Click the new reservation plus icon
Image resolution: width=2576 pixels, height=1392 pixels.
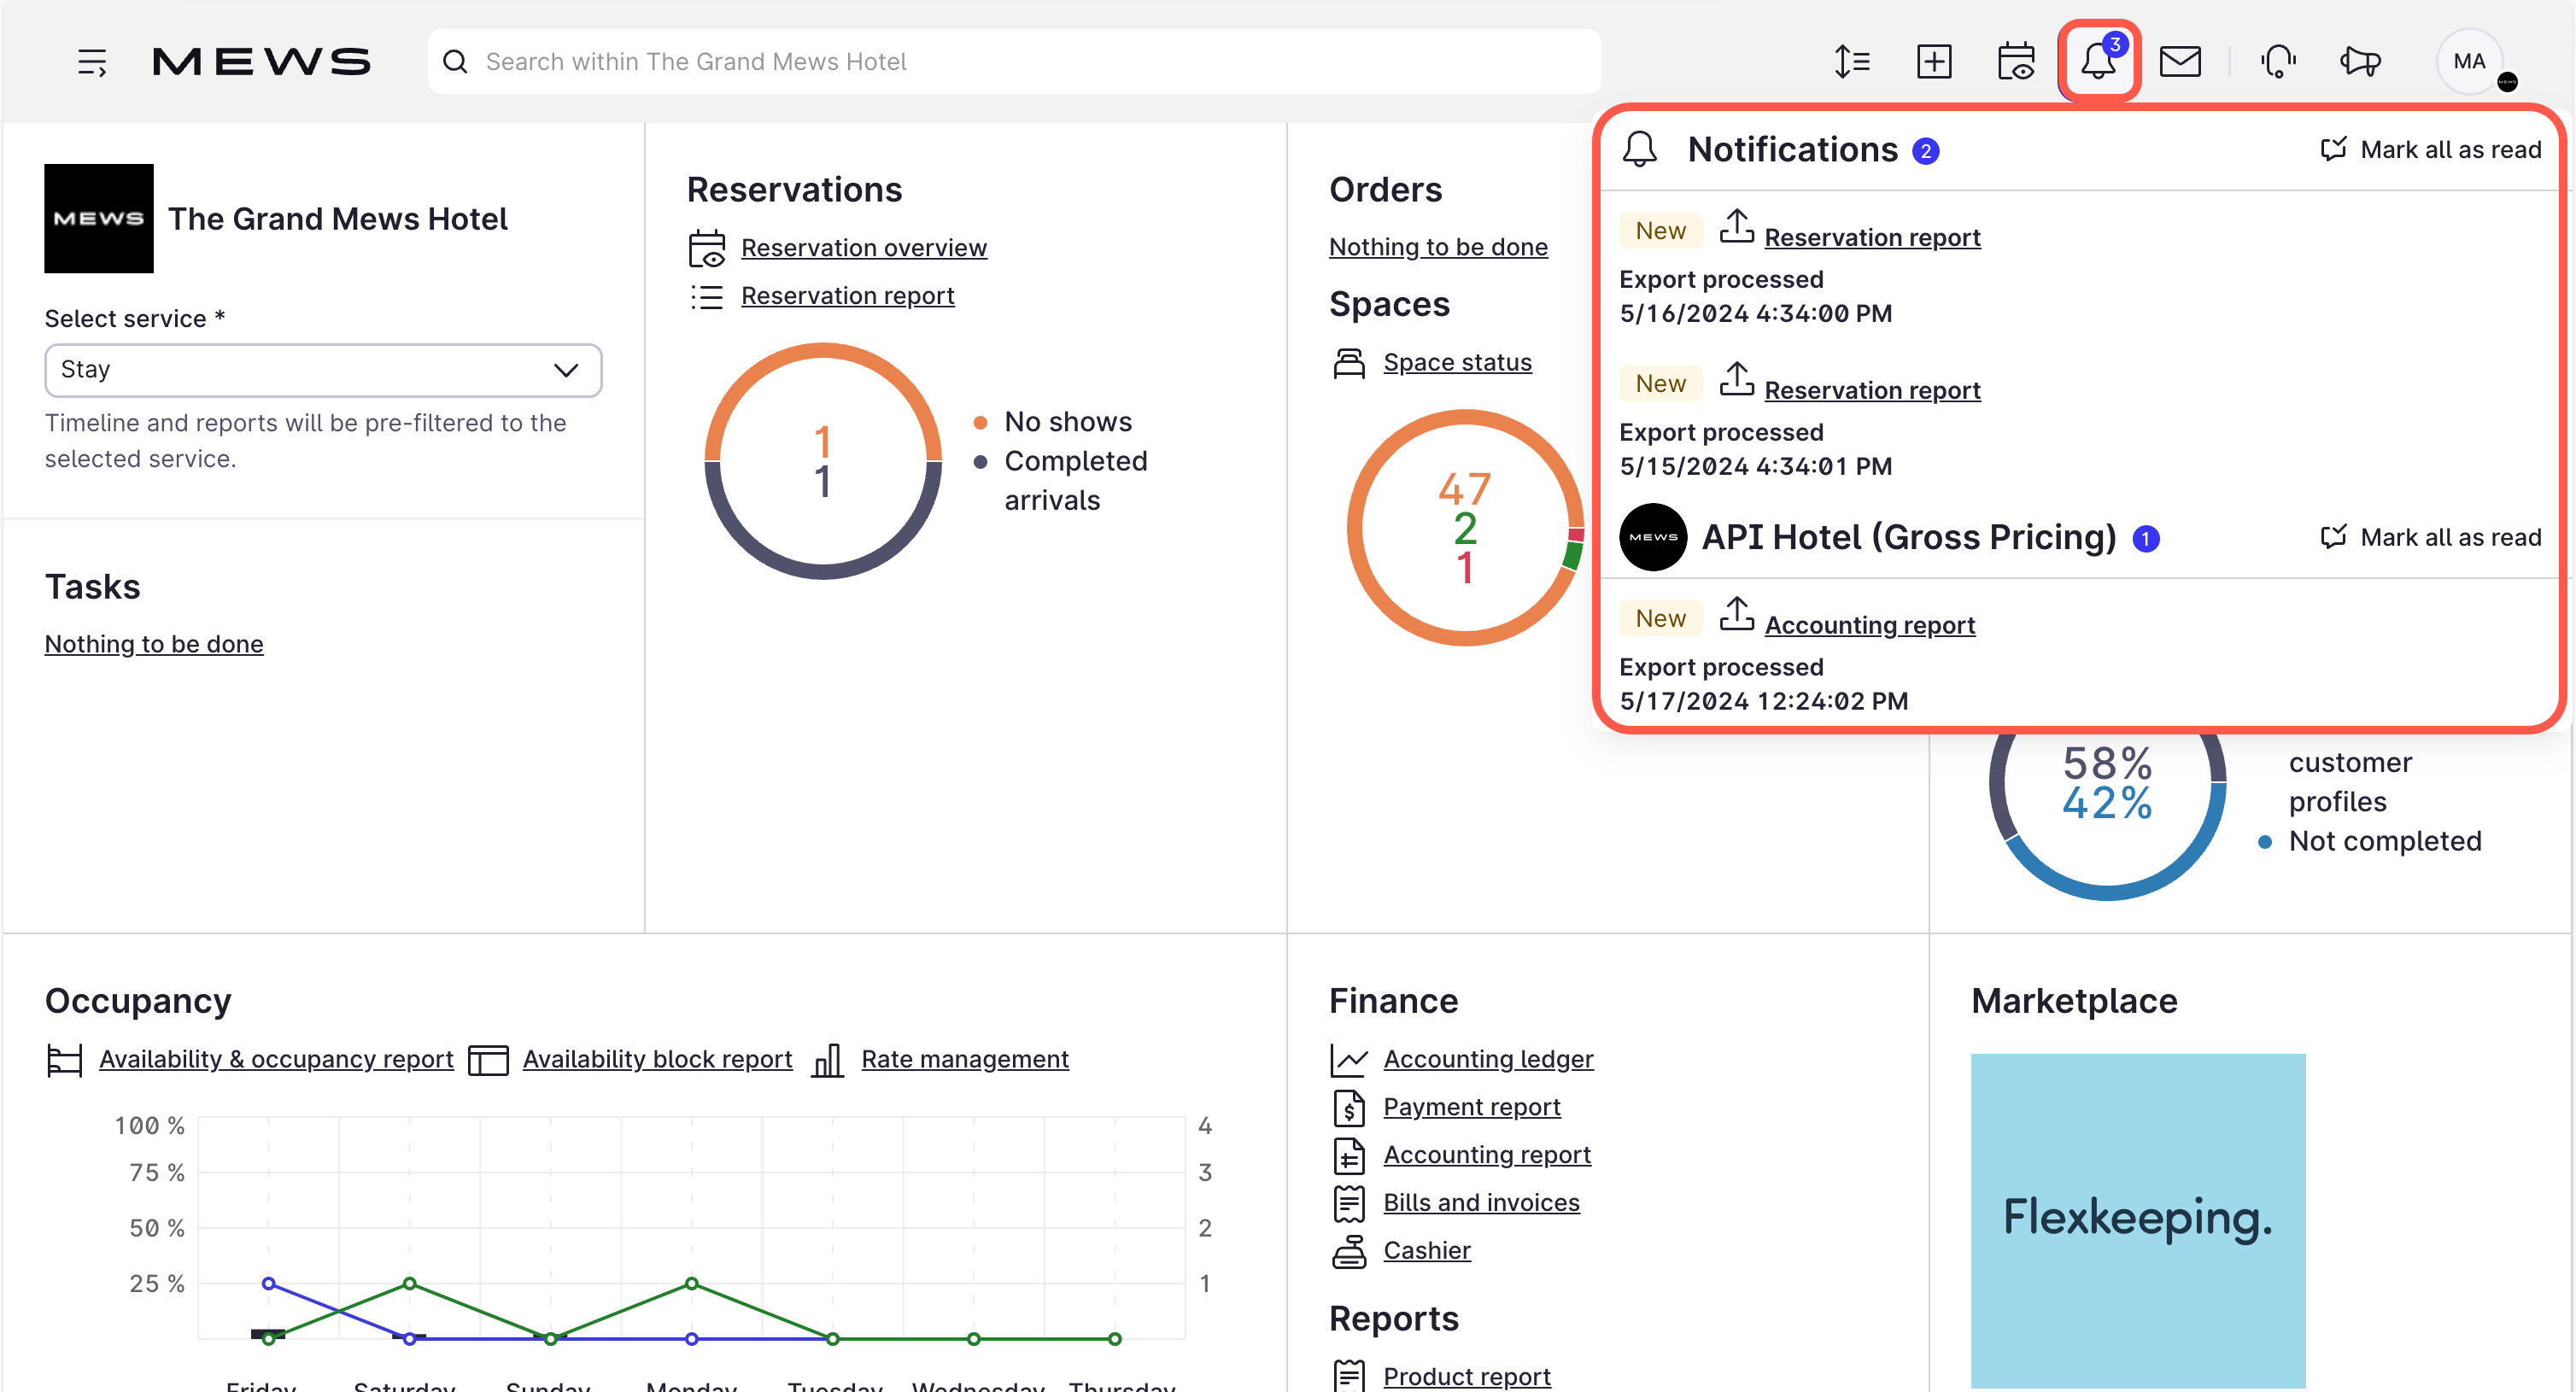1933,62
